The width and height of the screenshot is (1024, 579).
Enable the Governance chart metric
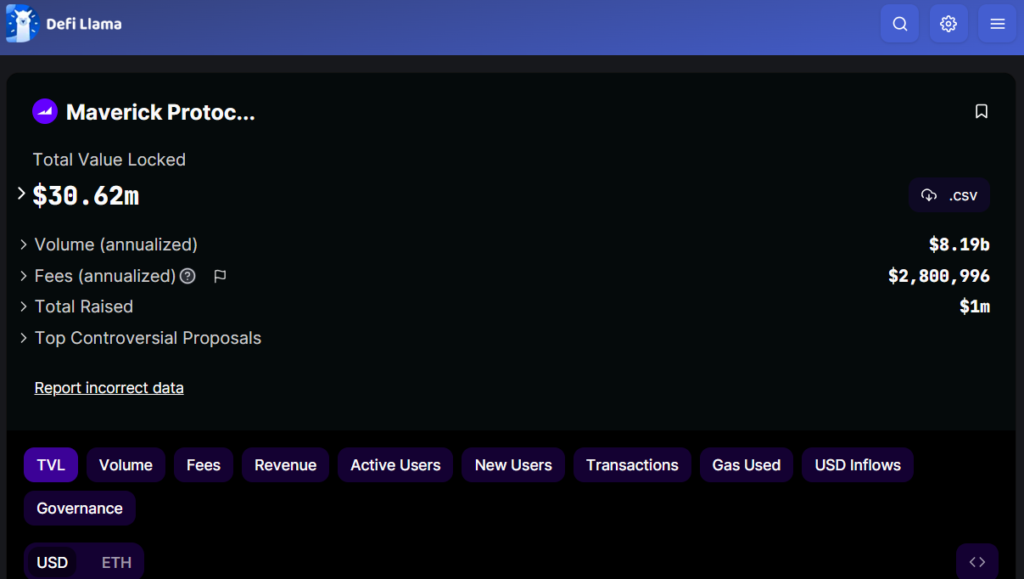coord(80,508)
